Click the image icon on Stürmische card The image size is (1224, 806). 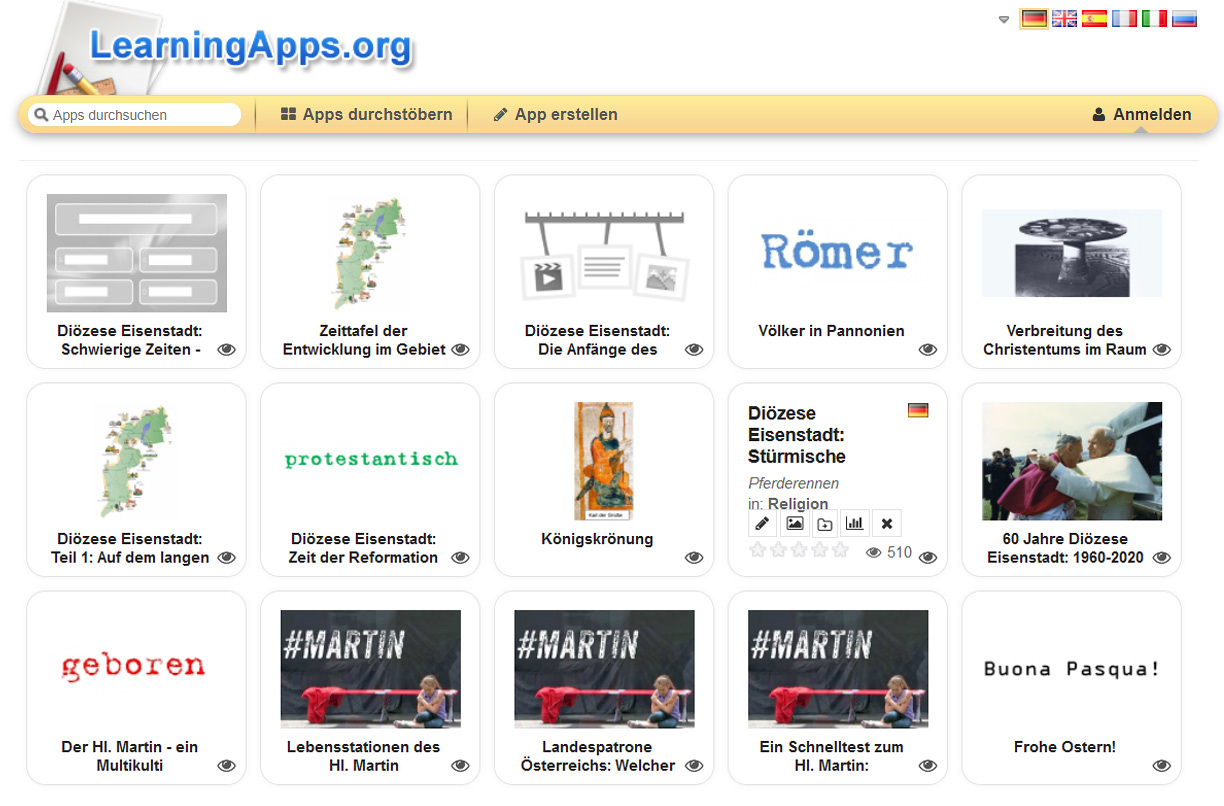pos(794,523)
